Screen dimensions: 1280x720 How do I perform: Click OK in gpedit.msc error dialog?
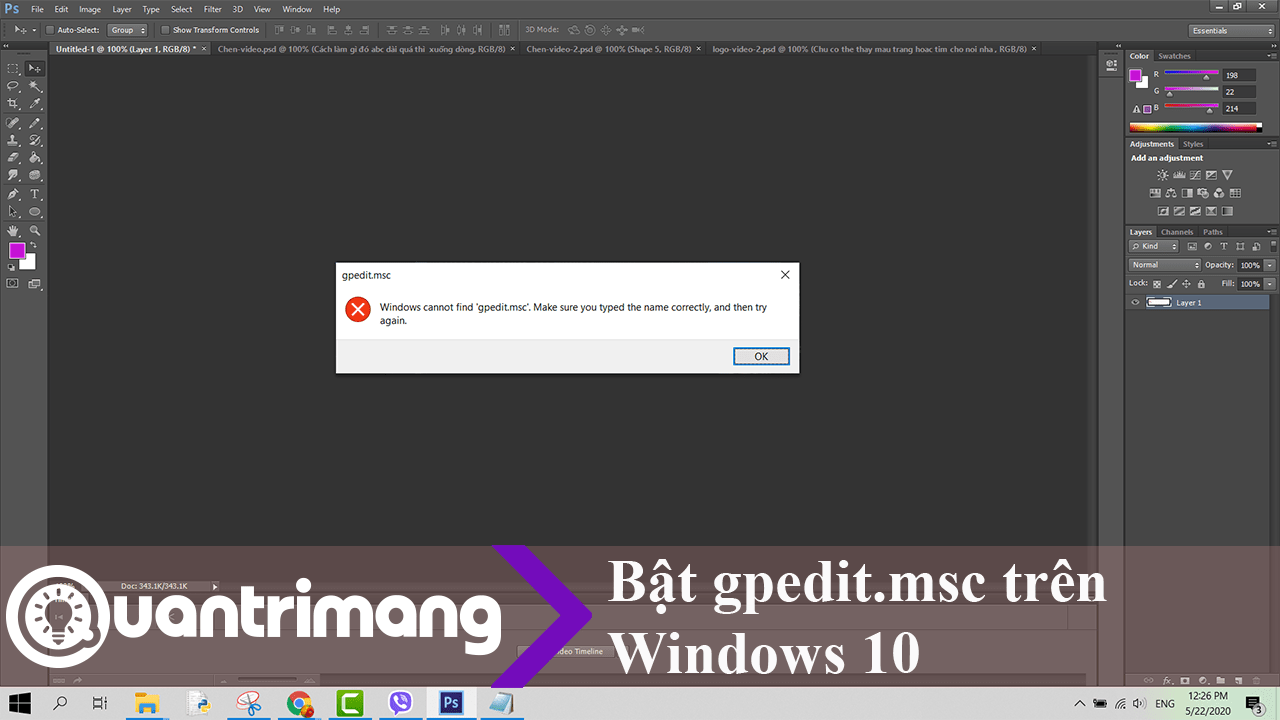point(761,356)
